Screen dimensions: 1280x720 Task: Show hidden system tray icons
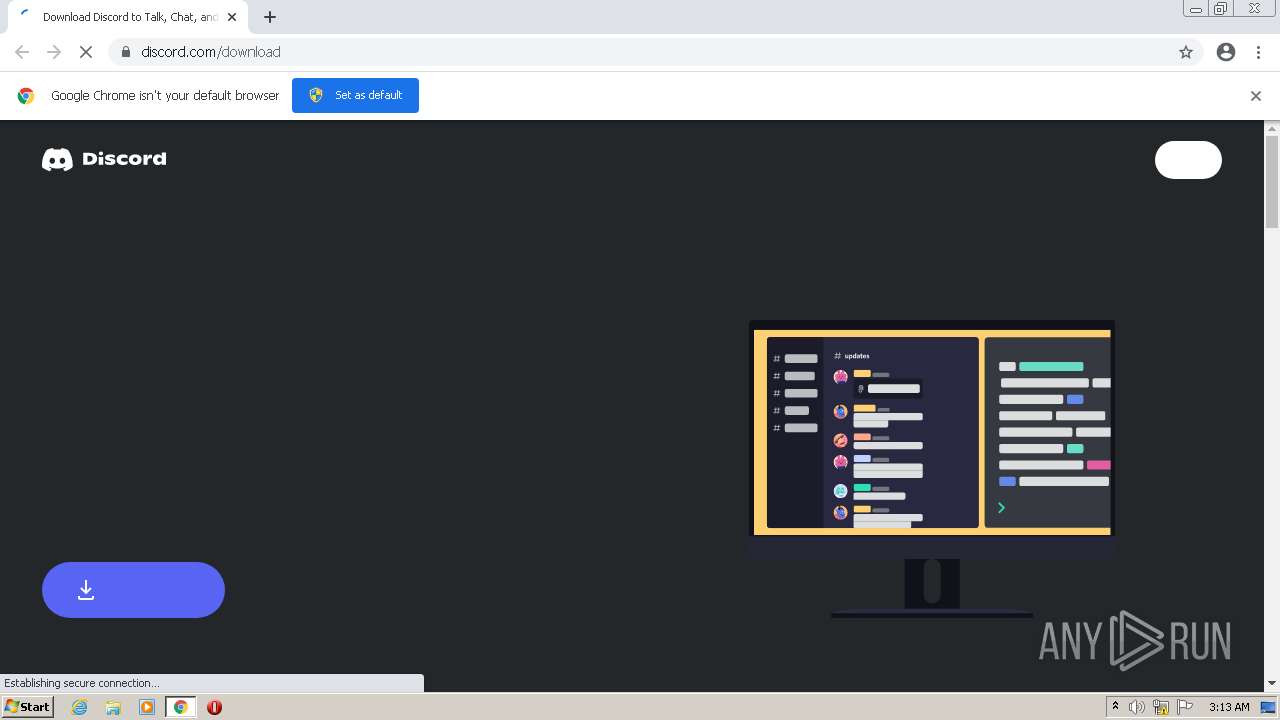click(x=1115, y=707)
